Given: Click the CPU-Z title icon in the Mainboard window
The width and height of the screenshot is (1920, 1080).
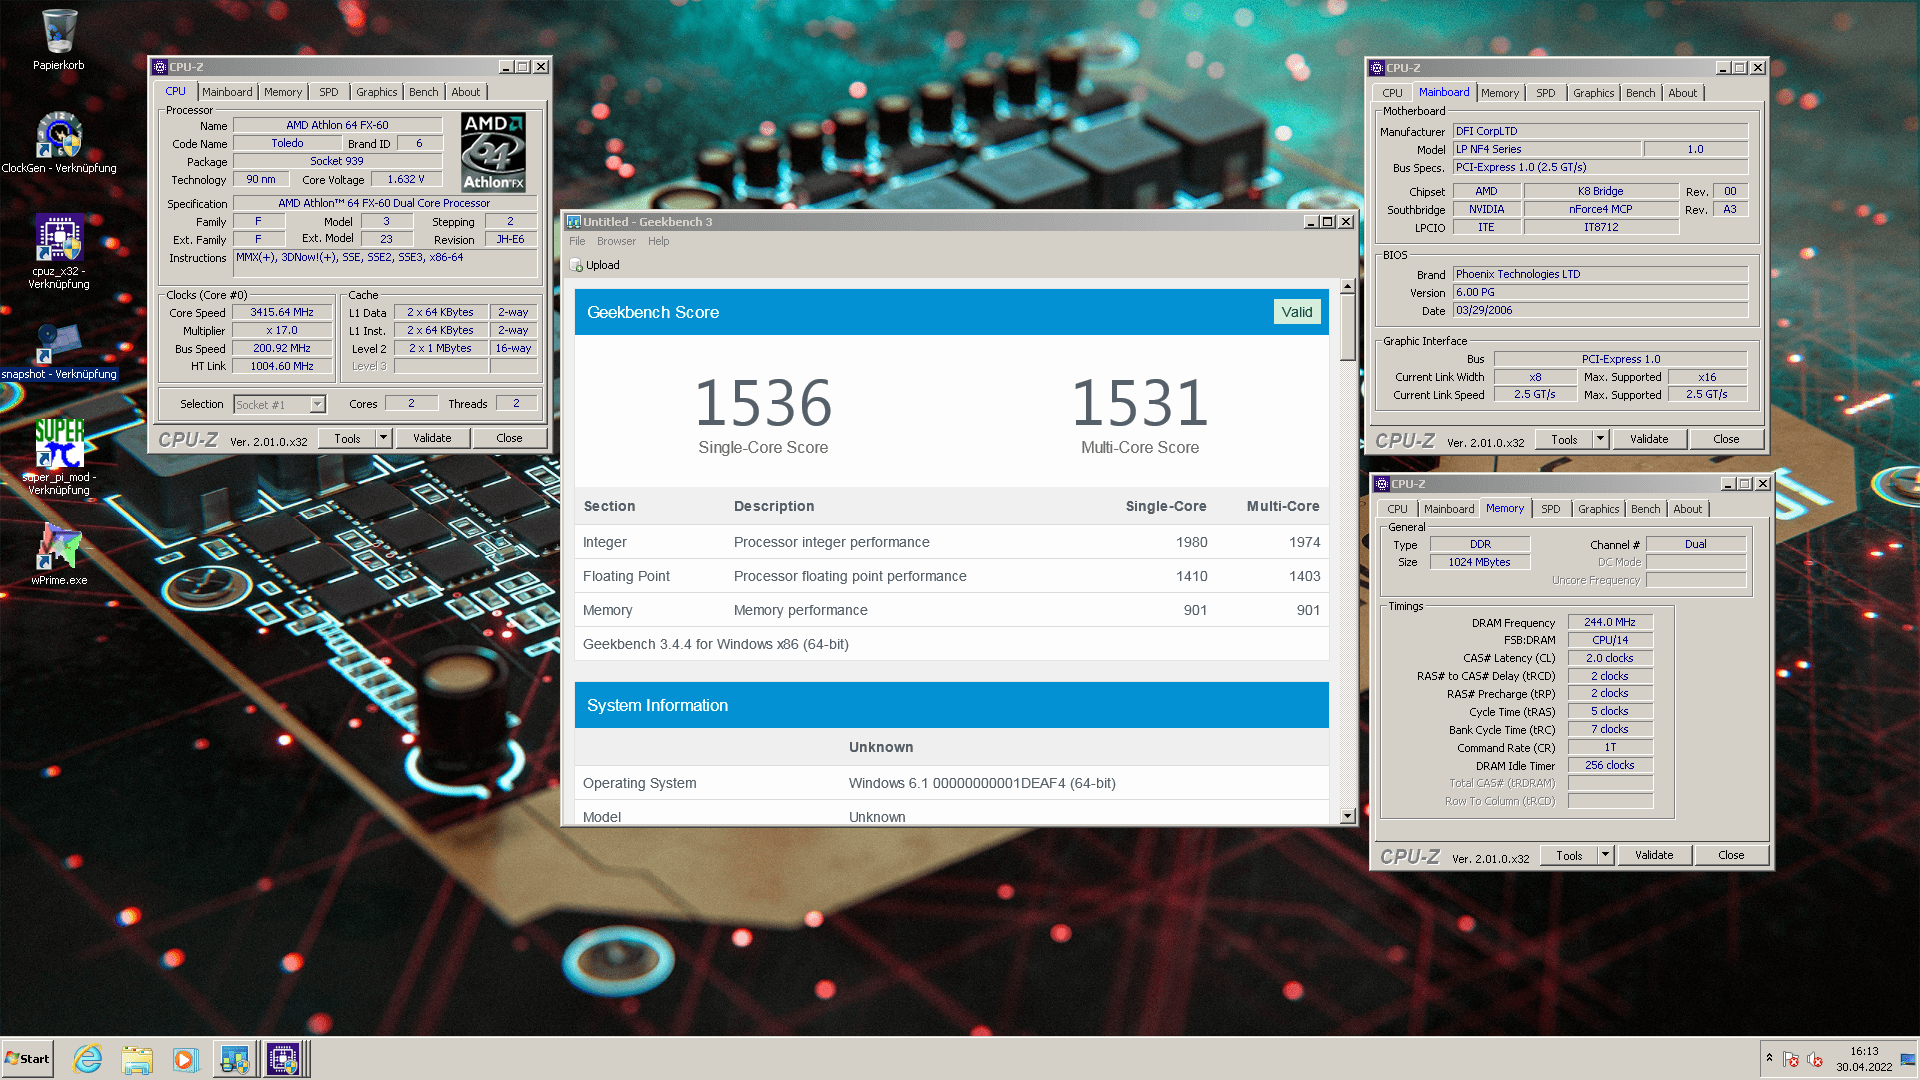Looking at the screenshot, I should [x=1378, y=68].
